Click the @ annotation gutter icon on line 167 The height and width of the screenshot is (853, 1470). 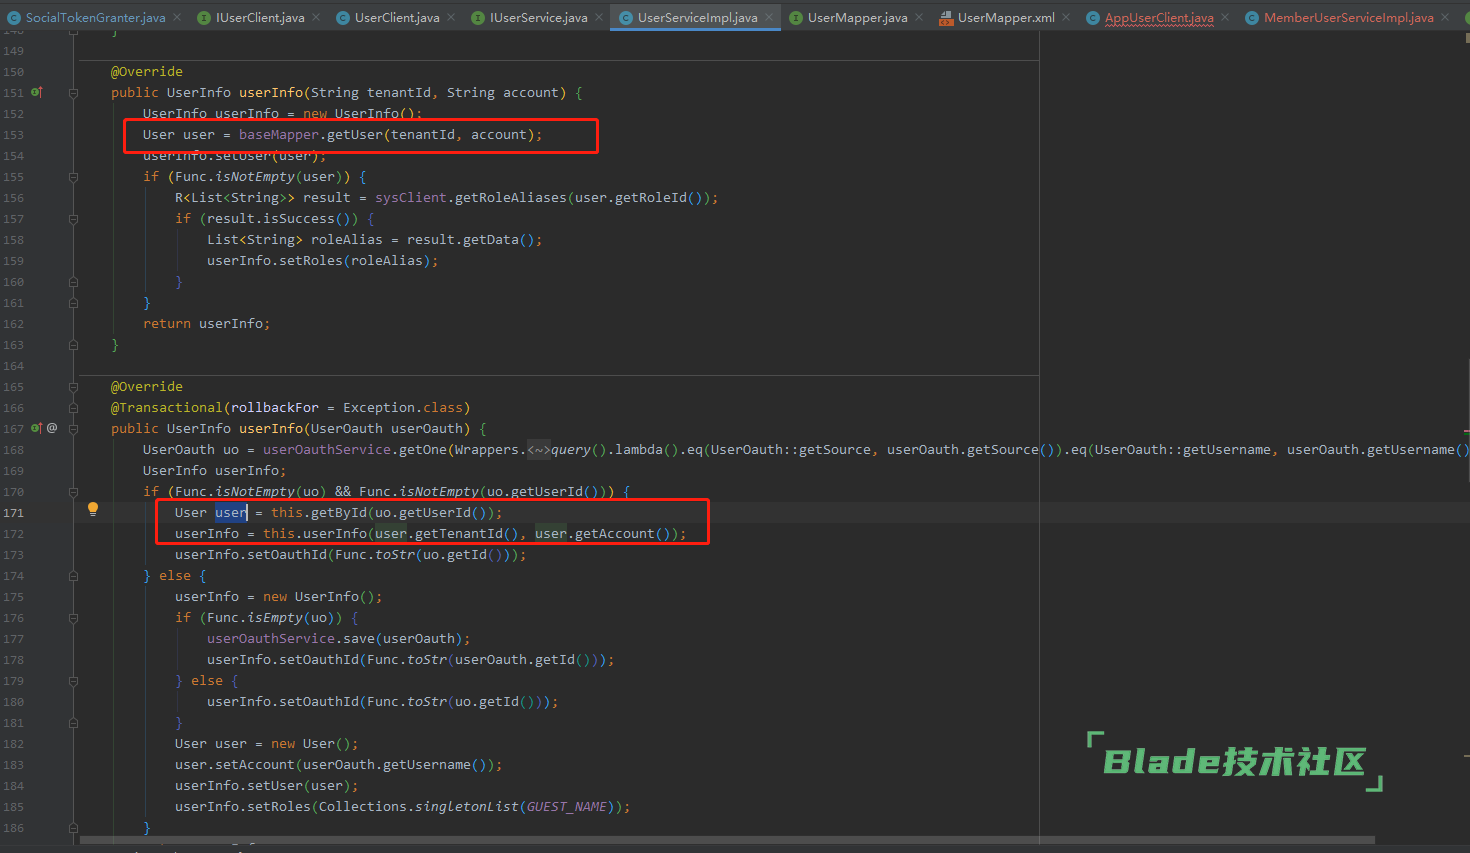pos(52,428)
